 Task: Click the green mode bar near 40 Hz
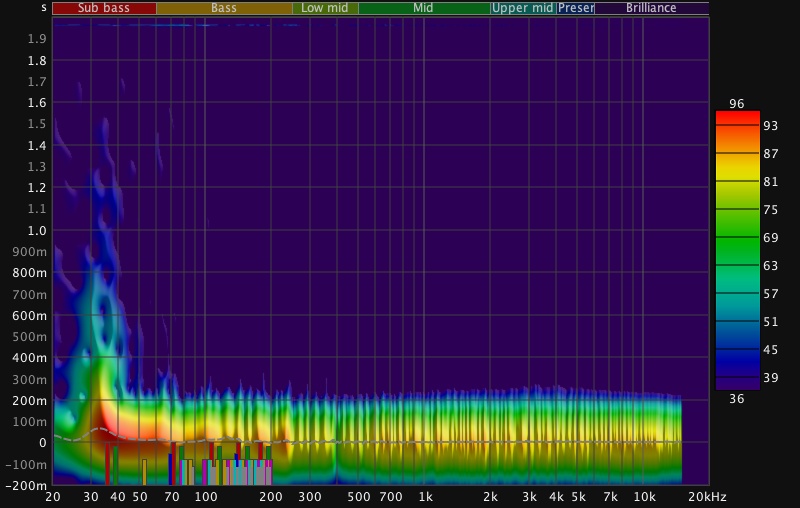[x=116, y=465]
